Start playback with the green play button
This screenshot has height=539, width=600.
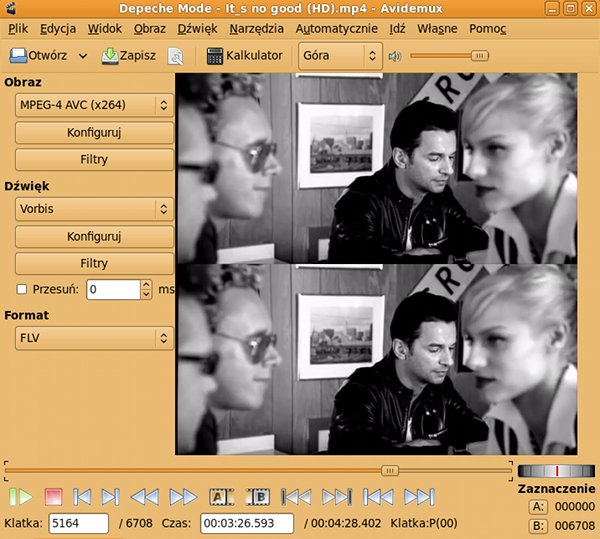point(21,497)
